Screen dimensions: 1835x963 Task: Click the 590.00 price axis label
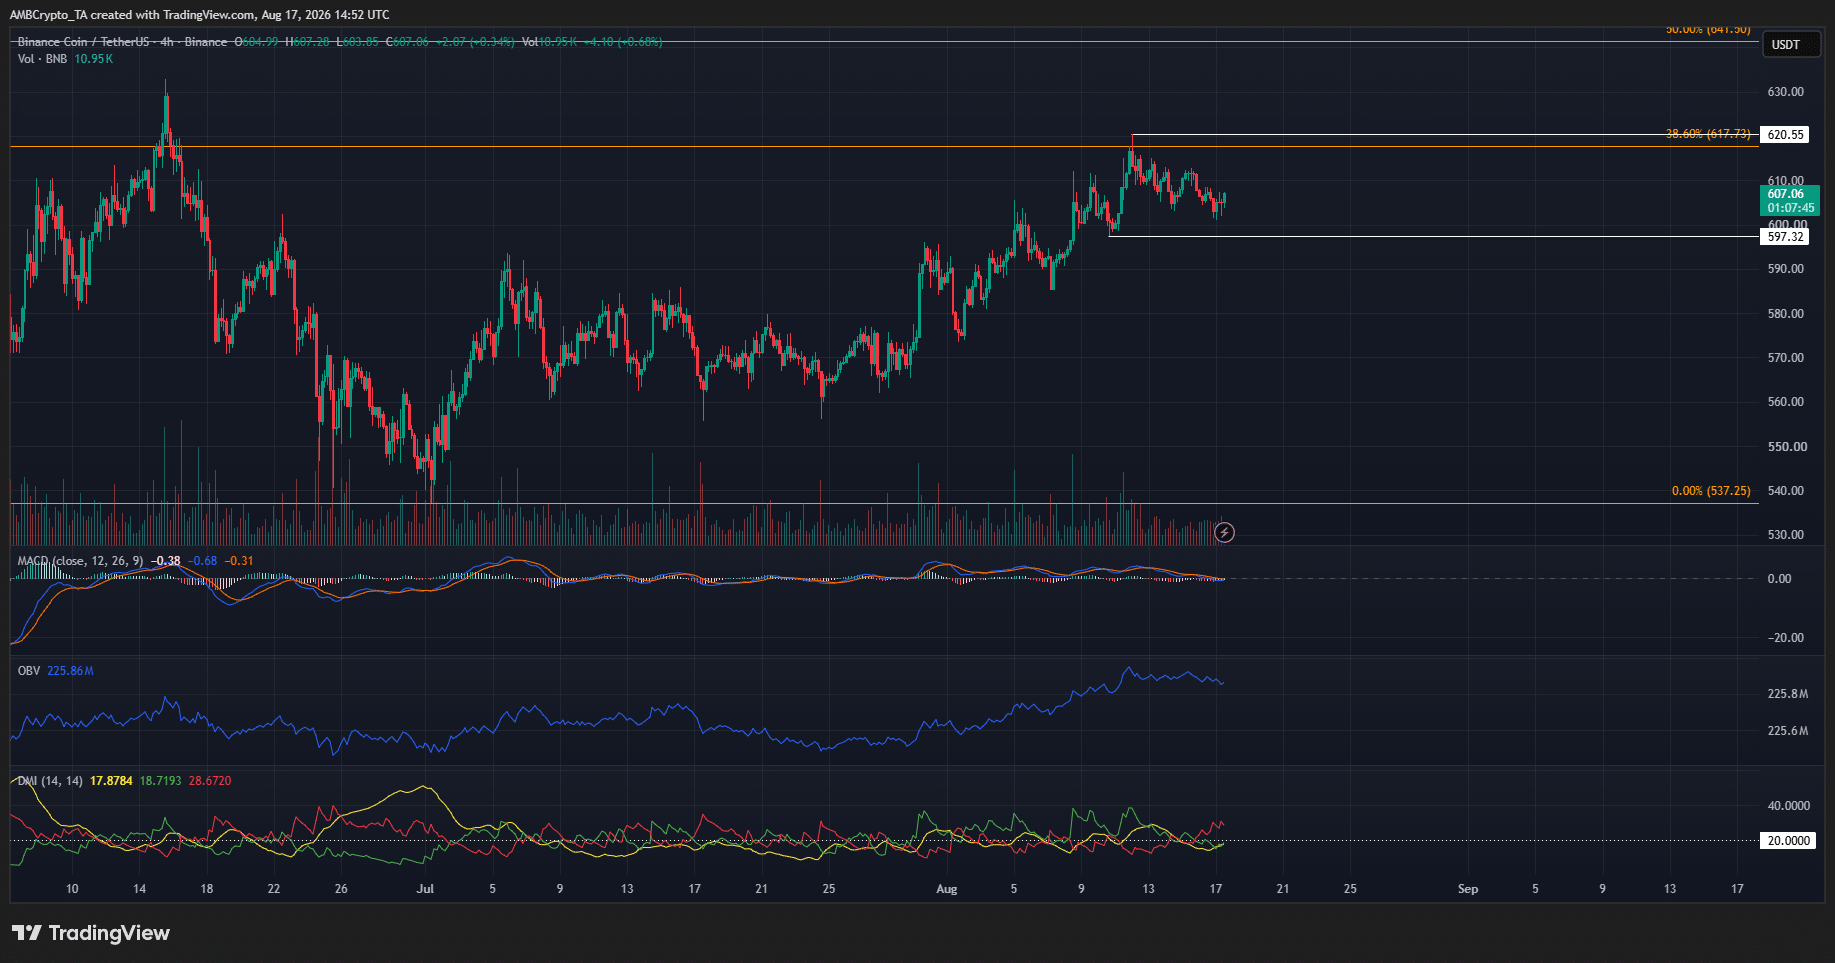1786,269
